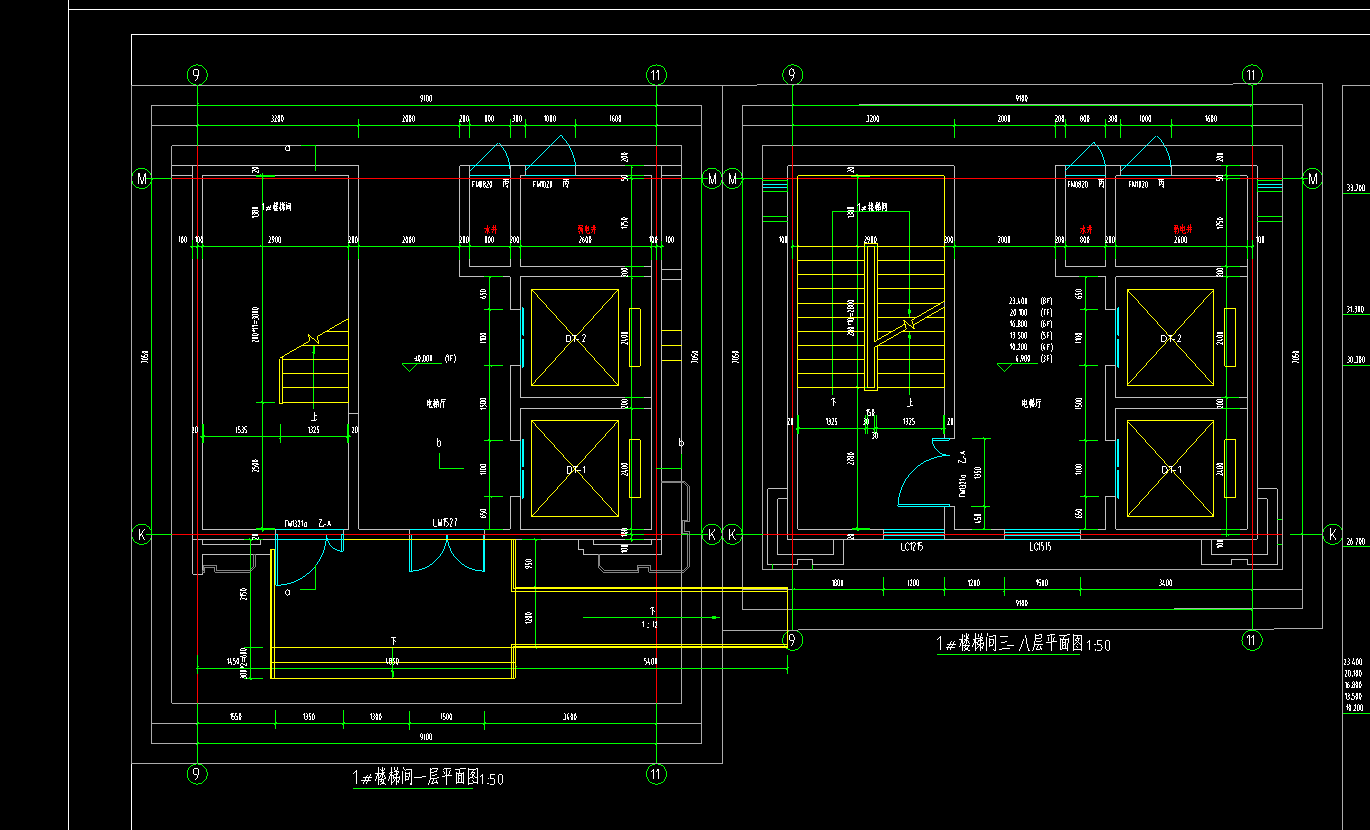Pick grid bubble 11 below the first-floor plan
1370x830 pixels.
point(655,774)
